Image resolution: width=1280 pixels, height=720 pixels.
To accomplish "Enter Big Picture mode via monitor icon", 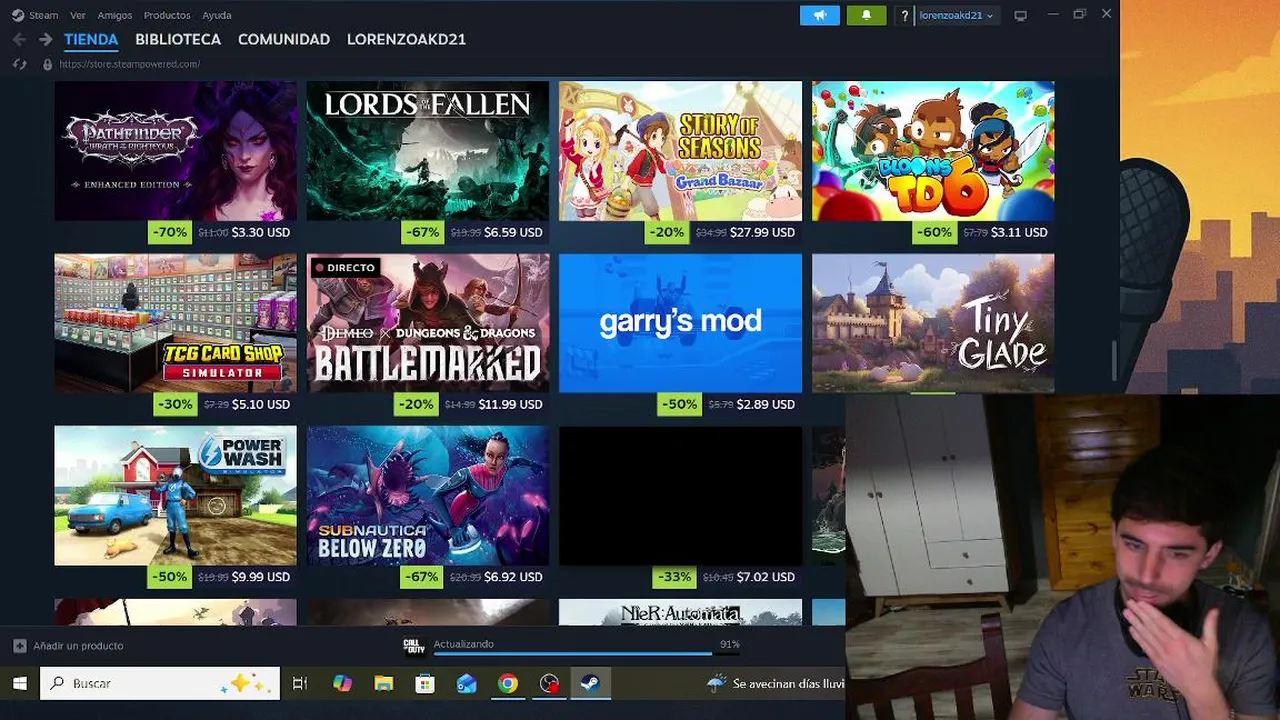I will click(1020, 15).
